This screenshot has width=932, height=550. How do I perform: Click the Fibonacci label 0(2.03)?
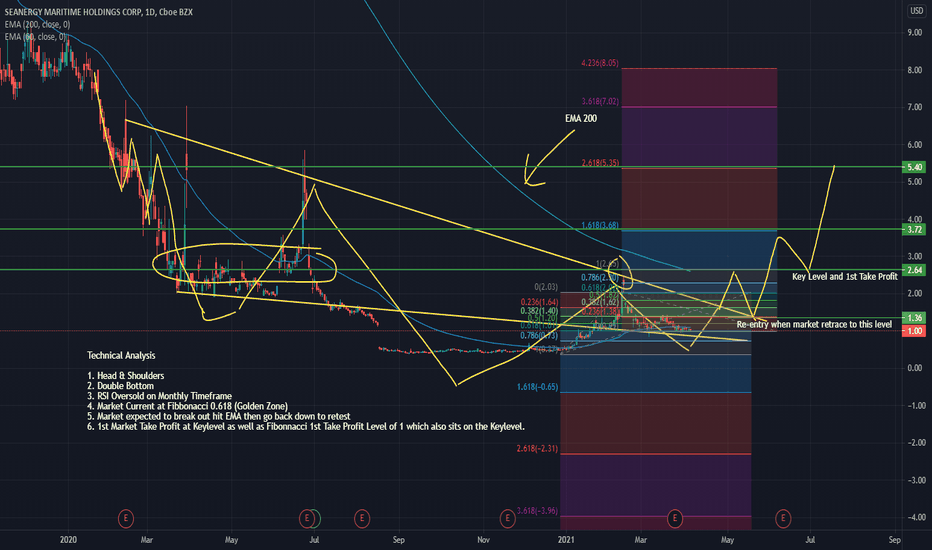pyautogui.click(x=546, y=287)
